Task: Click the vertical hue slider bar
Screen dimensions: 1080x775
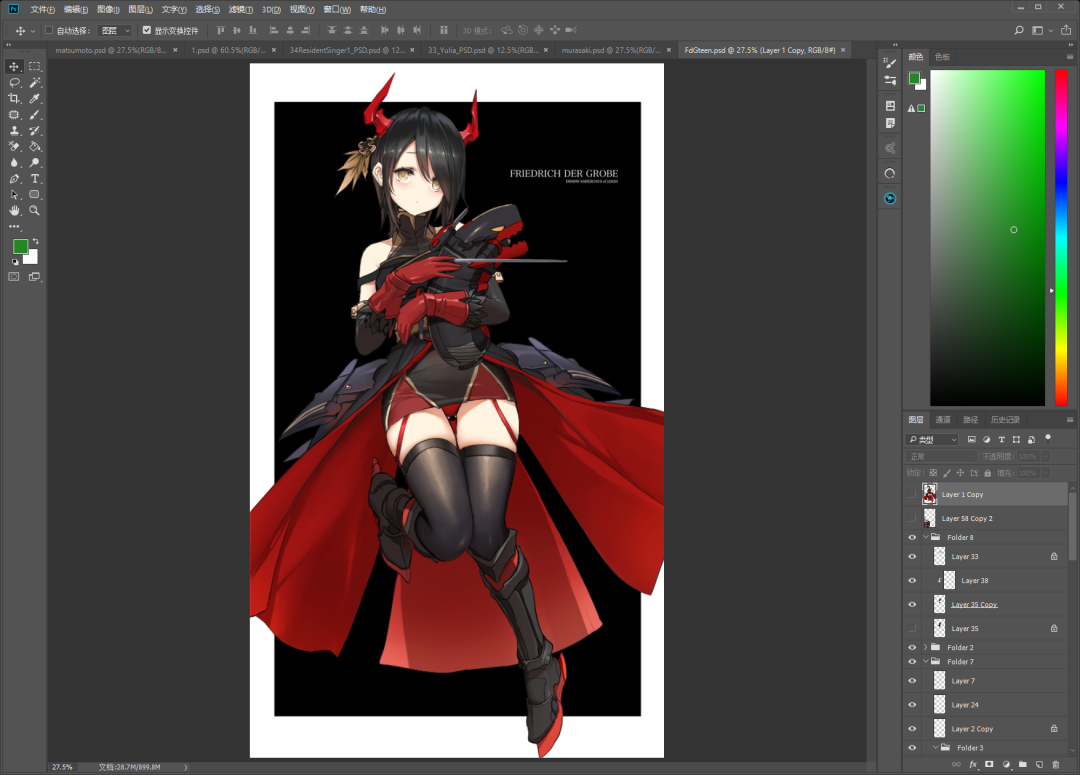Action: point(1061,238)
